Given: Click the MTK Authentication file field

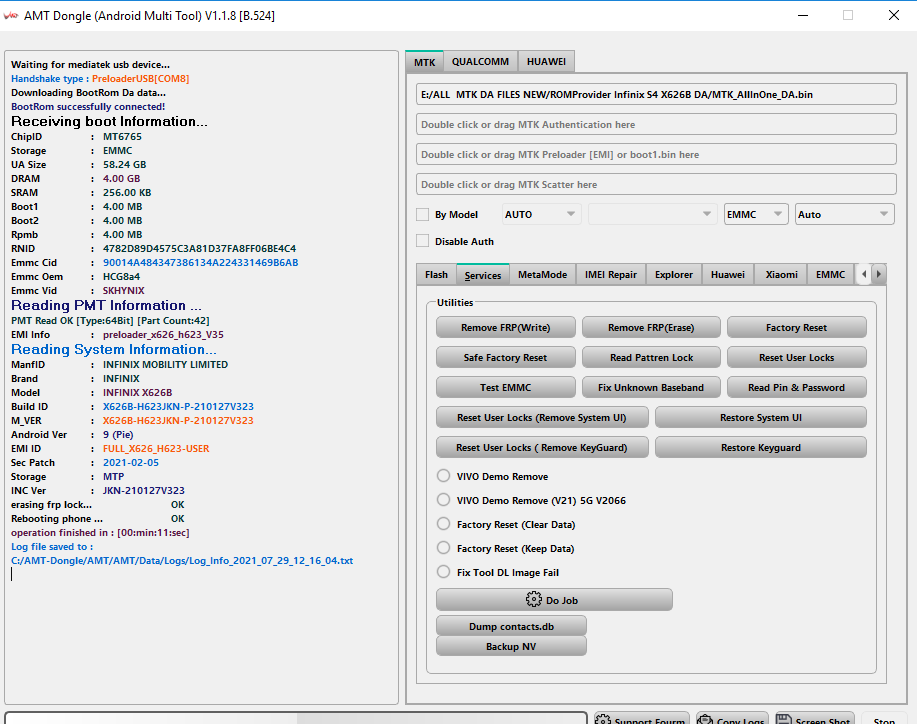Looking at the screenshot, I should [656, 125].
